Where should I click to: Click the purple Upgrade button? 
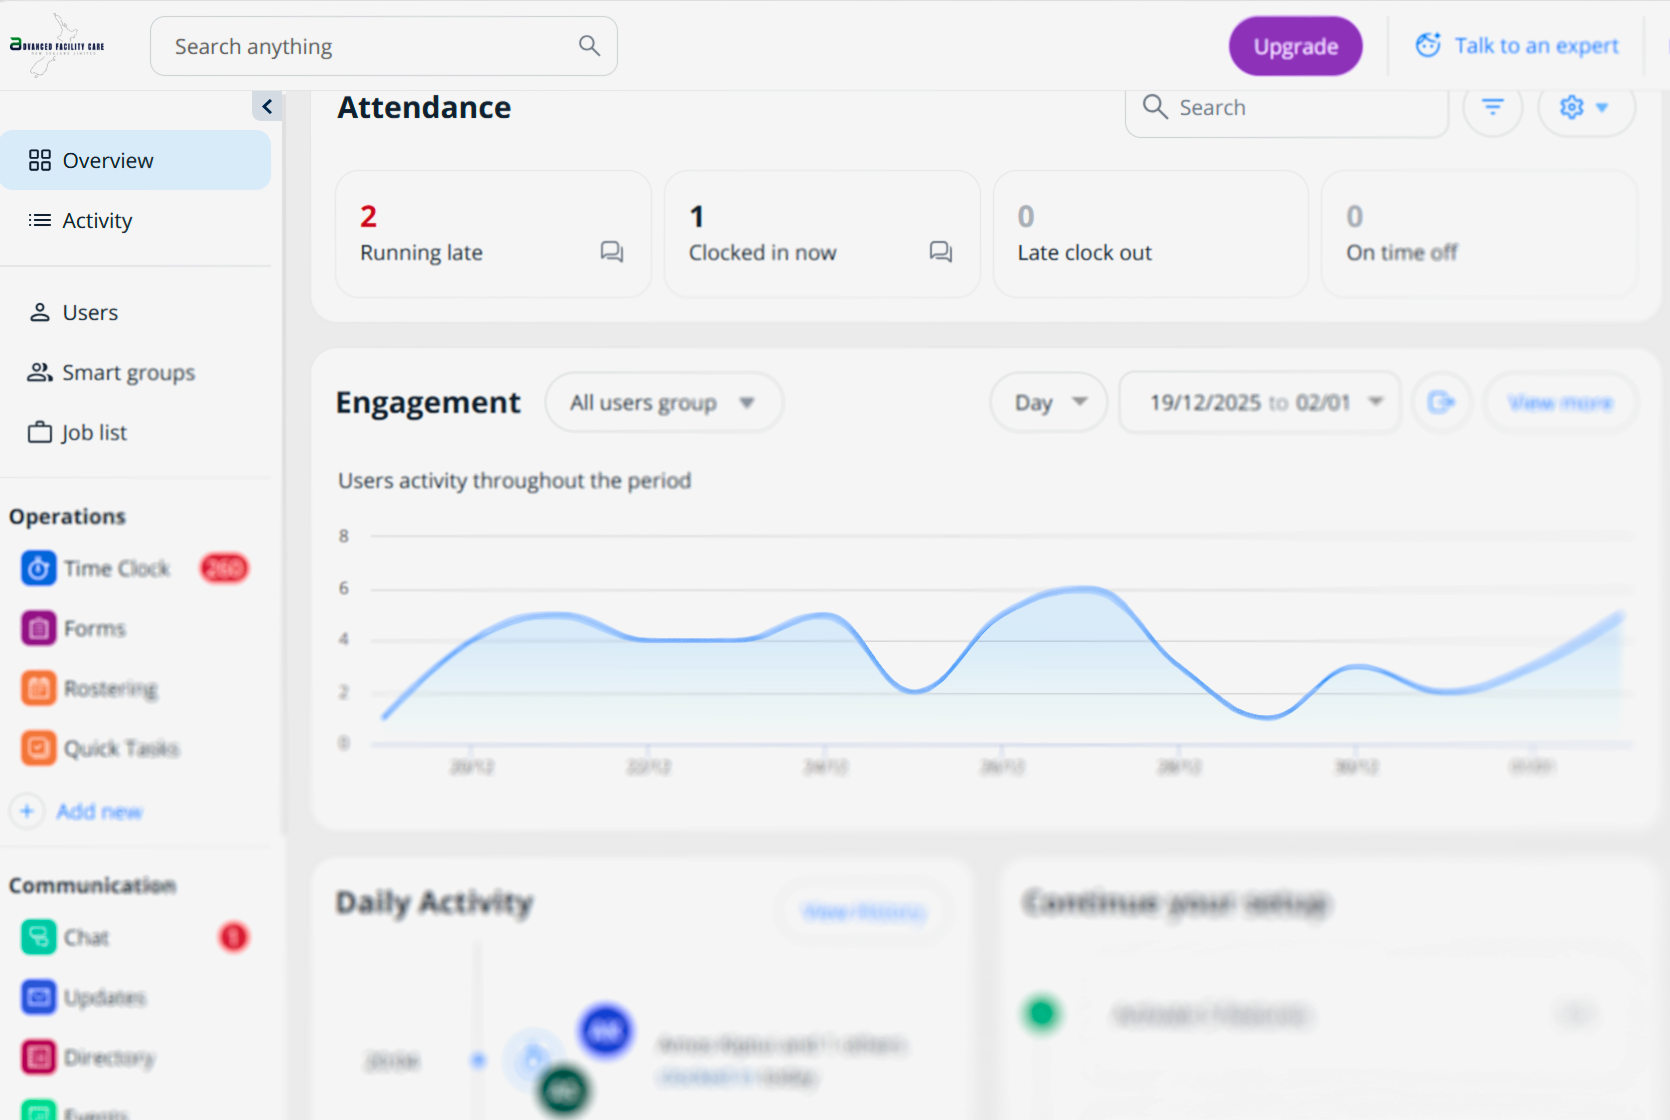pos(1295,46)
